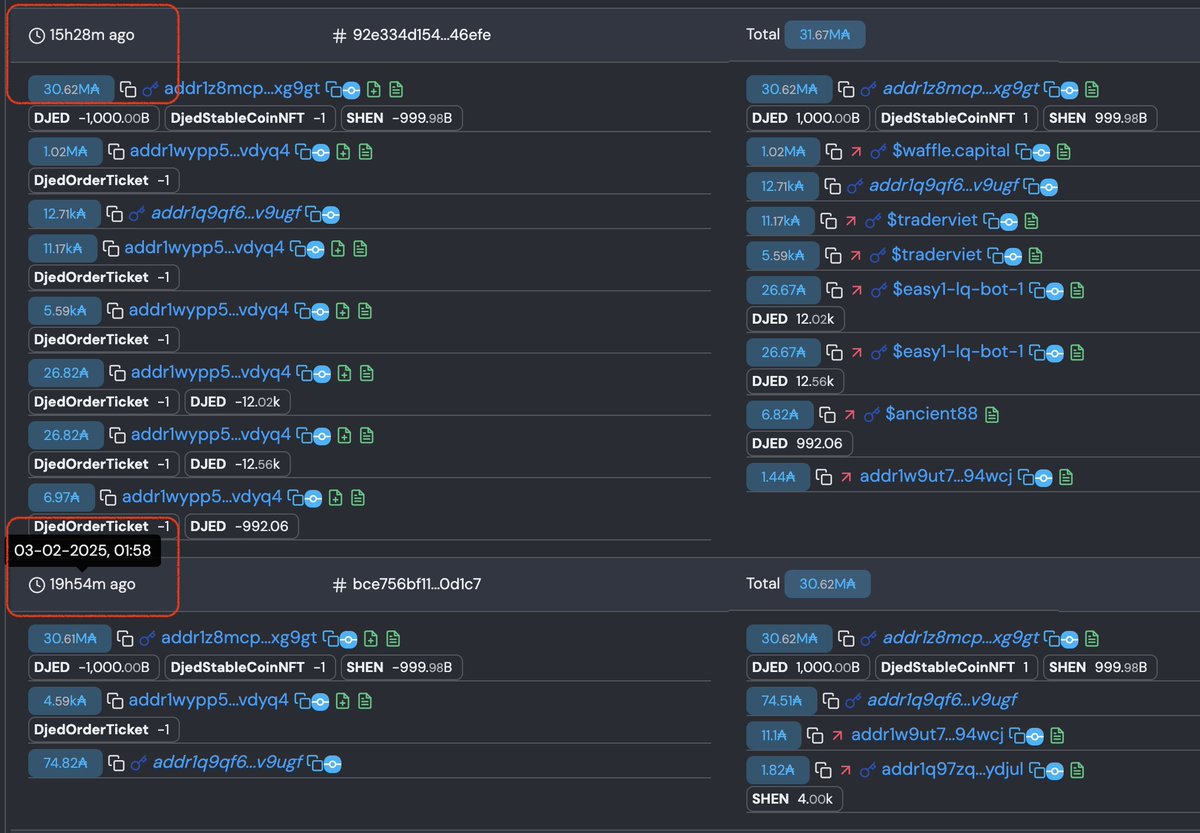This screenshot has width=1200, height=833.
Task: Click green document icon in the 11.1₳ row
Action: [x=1055, y=736]
